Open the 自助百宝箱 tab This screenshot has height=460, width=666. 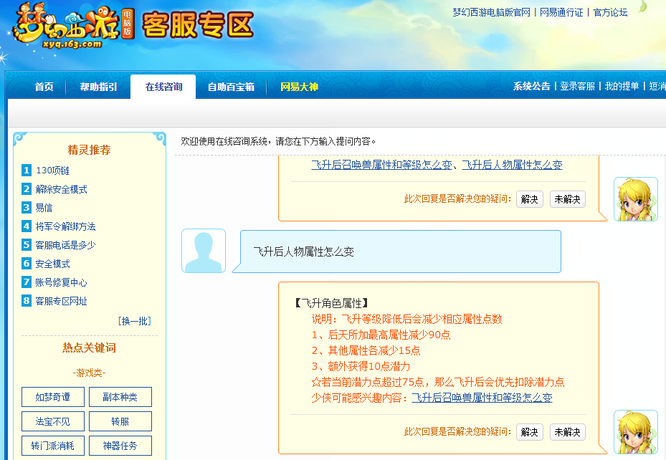click(x=231, y=87)
